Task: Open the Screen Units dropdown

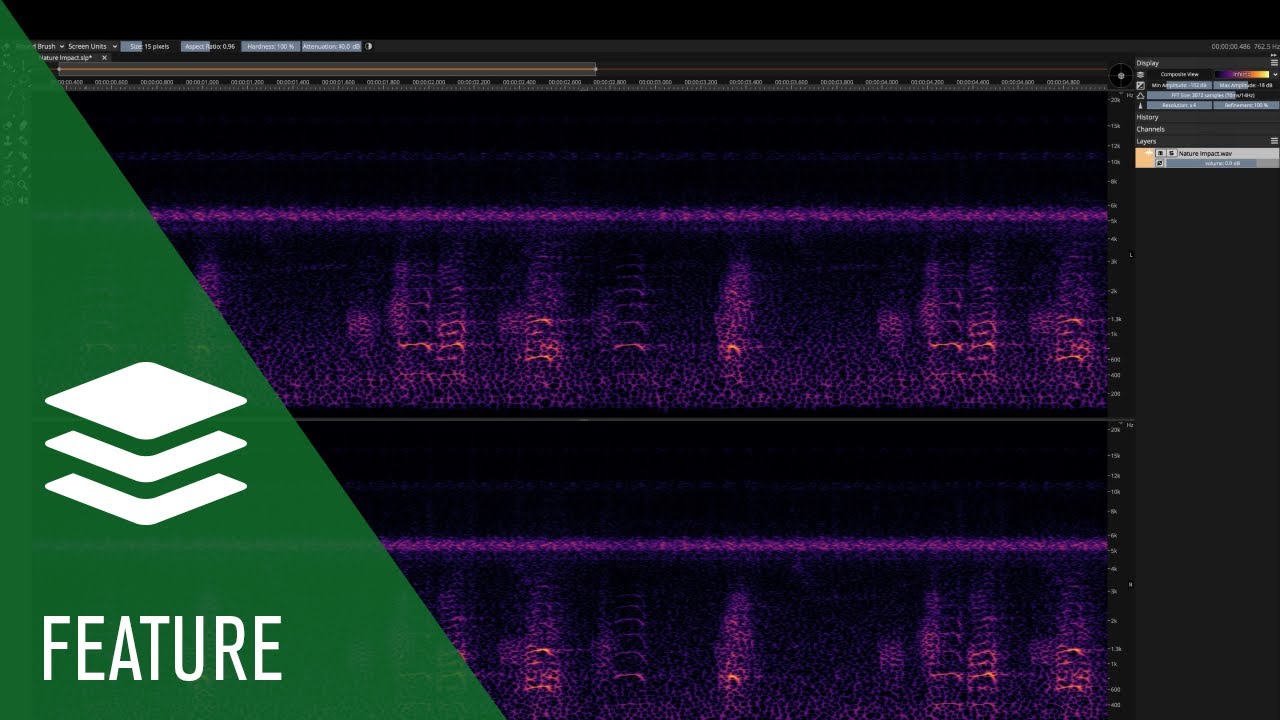Action: 92,46
